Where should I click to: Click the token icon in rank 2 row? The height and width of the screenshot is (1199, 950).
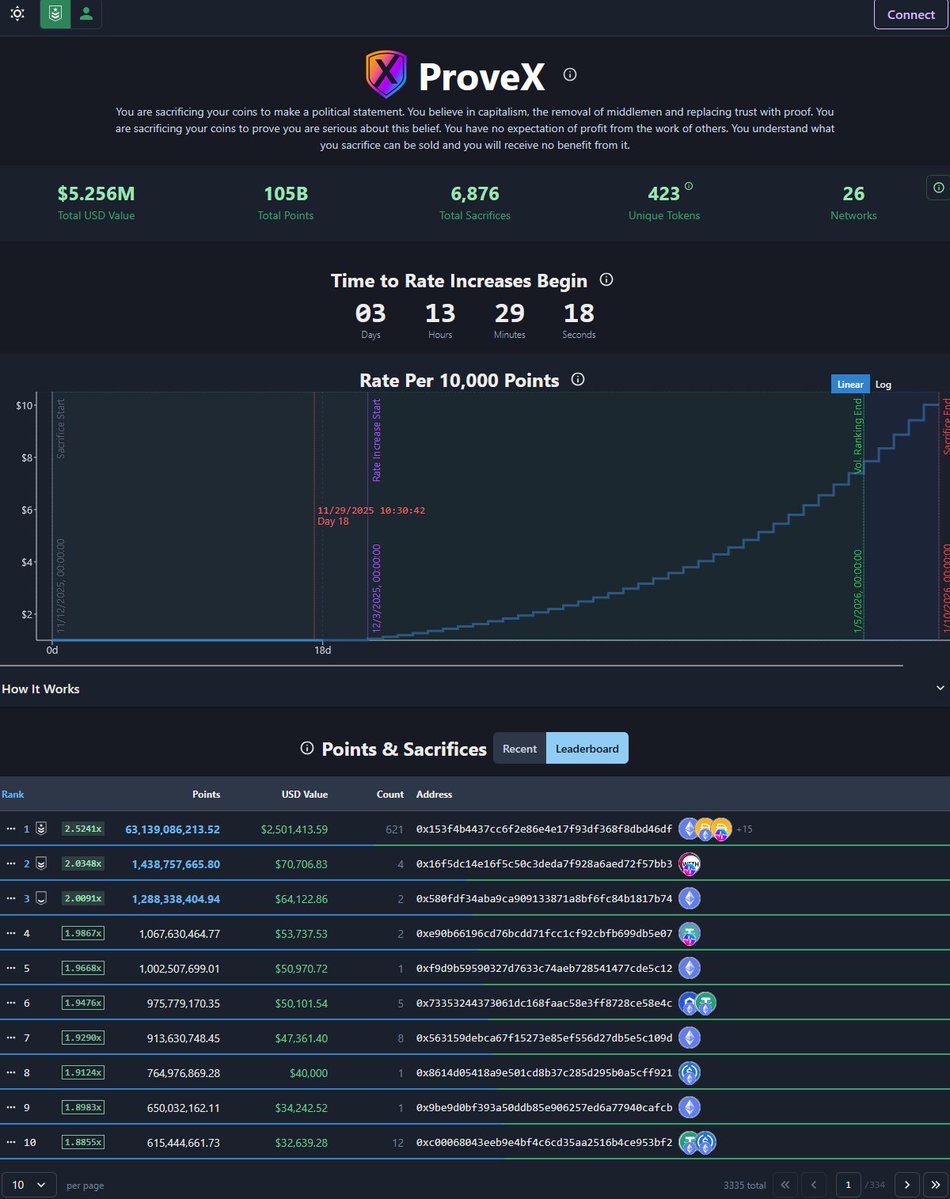[x=689, y=864]
